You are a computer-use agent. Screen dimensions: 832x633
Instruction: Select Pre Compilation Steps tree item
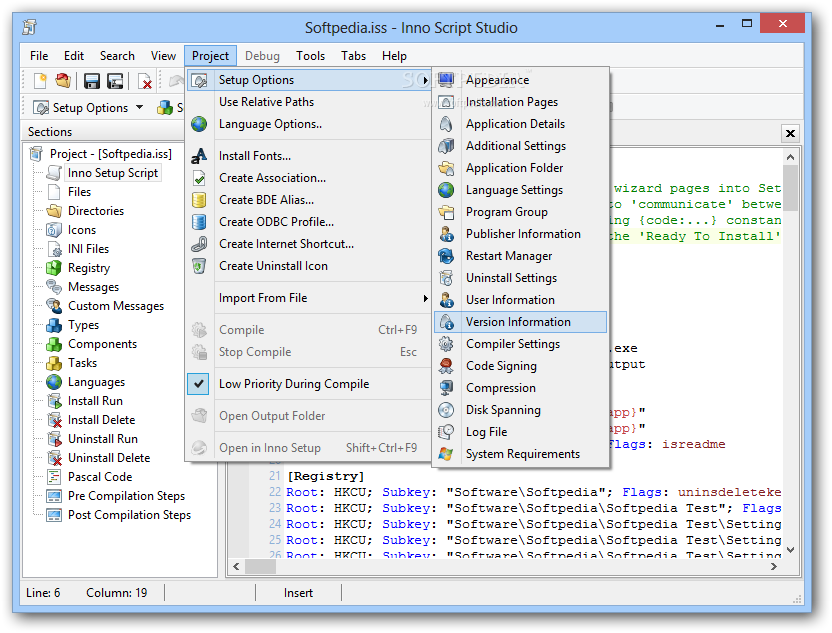point(126,496)
